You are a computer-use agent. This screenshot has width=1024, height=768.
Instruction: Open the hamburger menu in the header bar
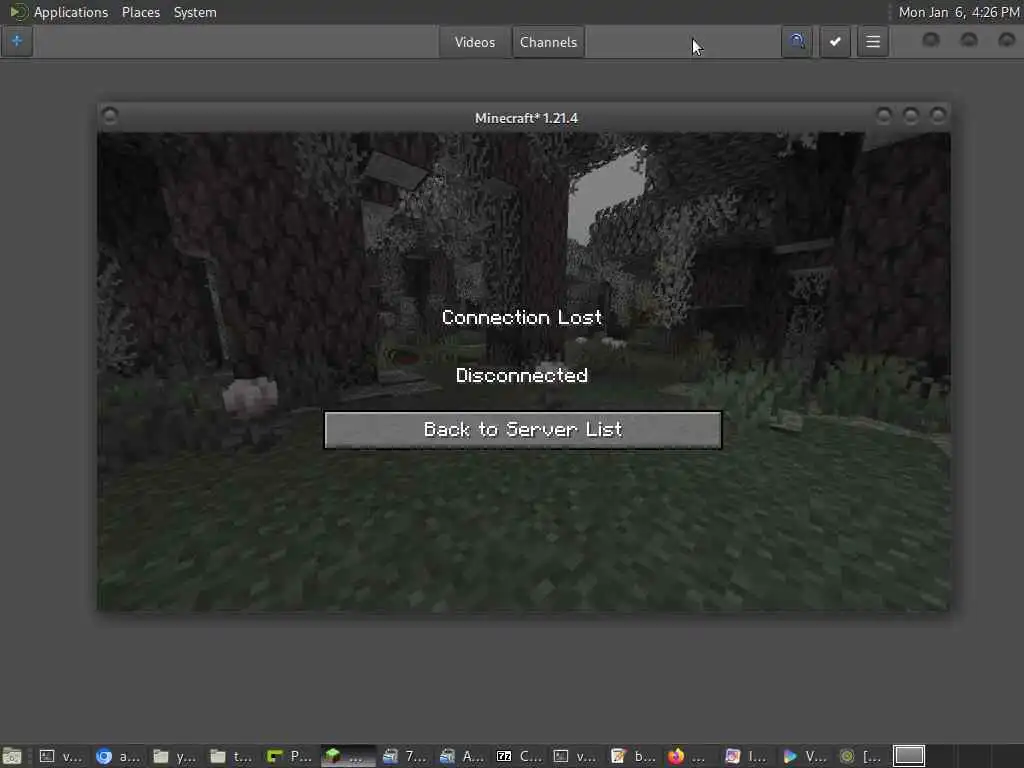(x=872, y=42)
